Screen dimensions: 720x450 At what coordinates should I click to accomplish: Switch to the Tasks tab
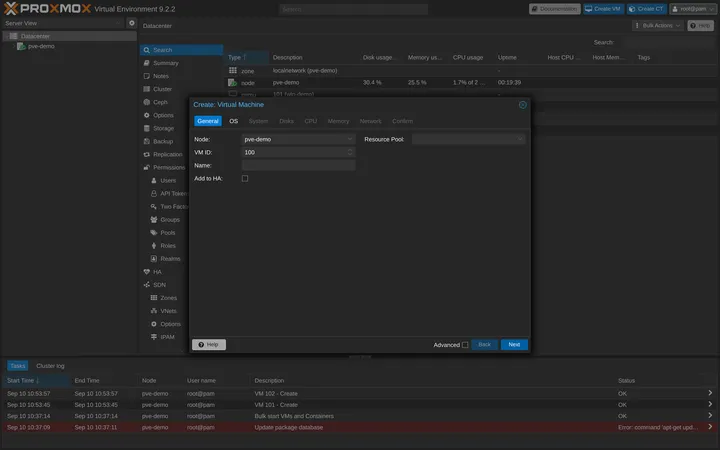(x=17, y=366)
